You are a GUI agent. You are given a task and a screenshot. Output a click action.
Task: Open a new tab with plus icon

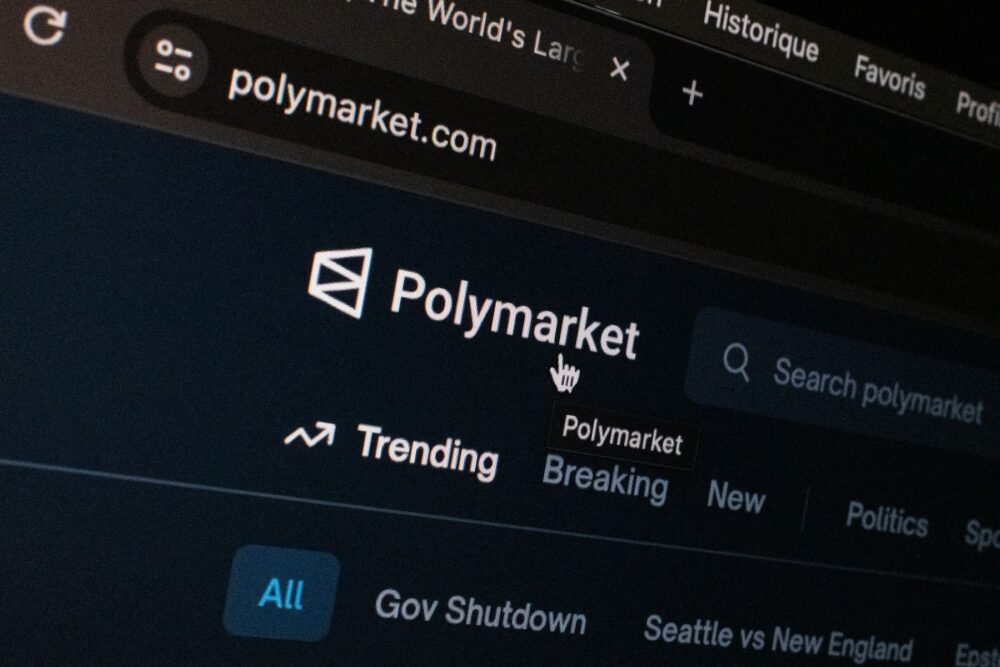point(692,94)
